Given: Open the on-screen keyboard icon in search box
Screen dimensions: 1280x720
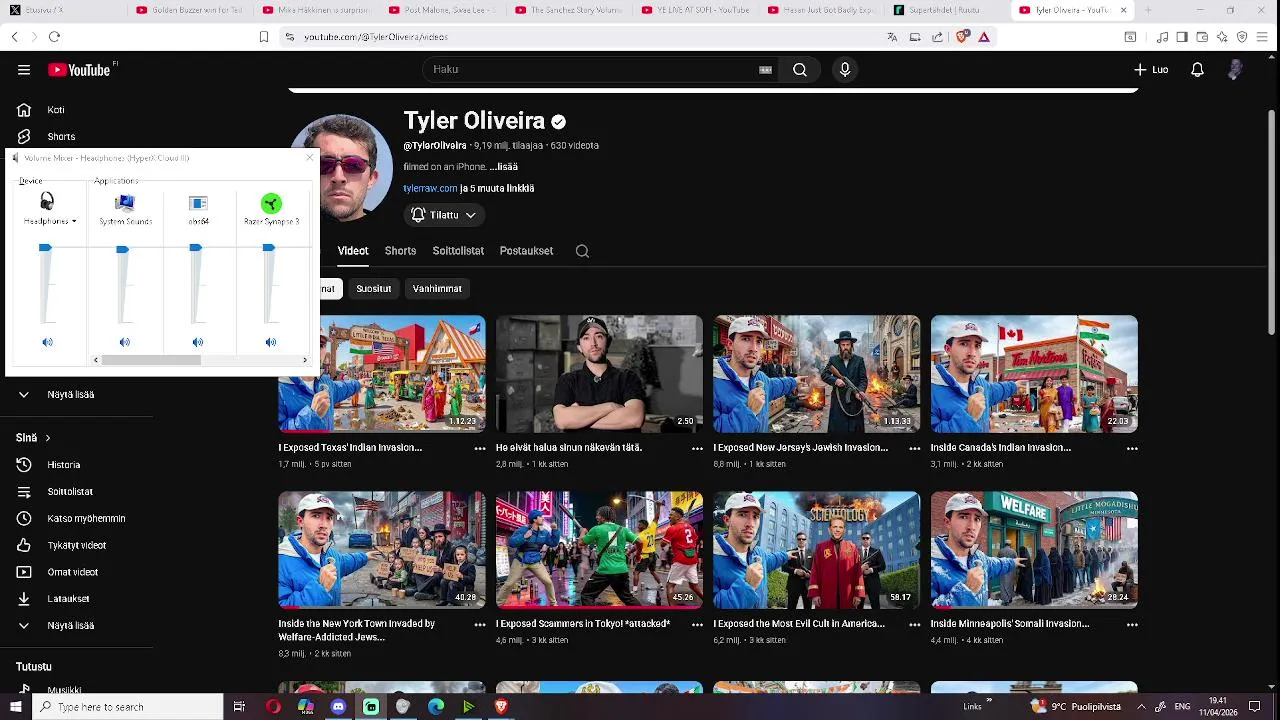Looking at the screenshot, I should 765,70.
